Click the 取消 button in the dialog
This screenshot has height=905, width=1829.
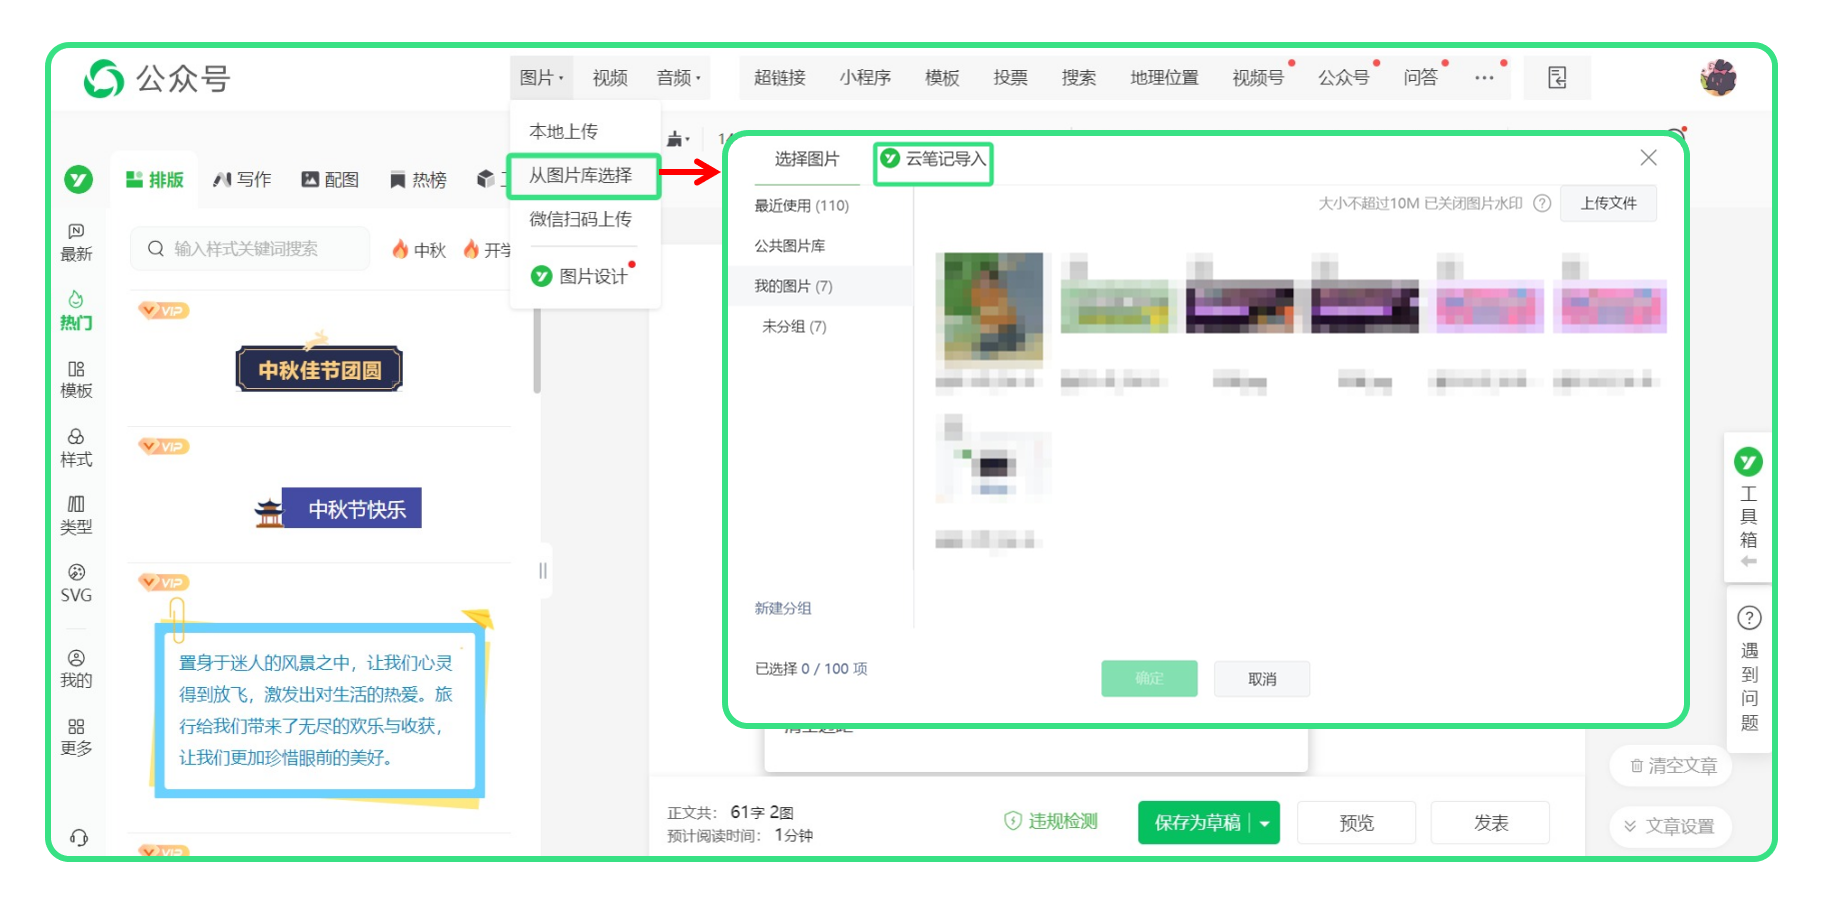click(x=1262, y=679)
